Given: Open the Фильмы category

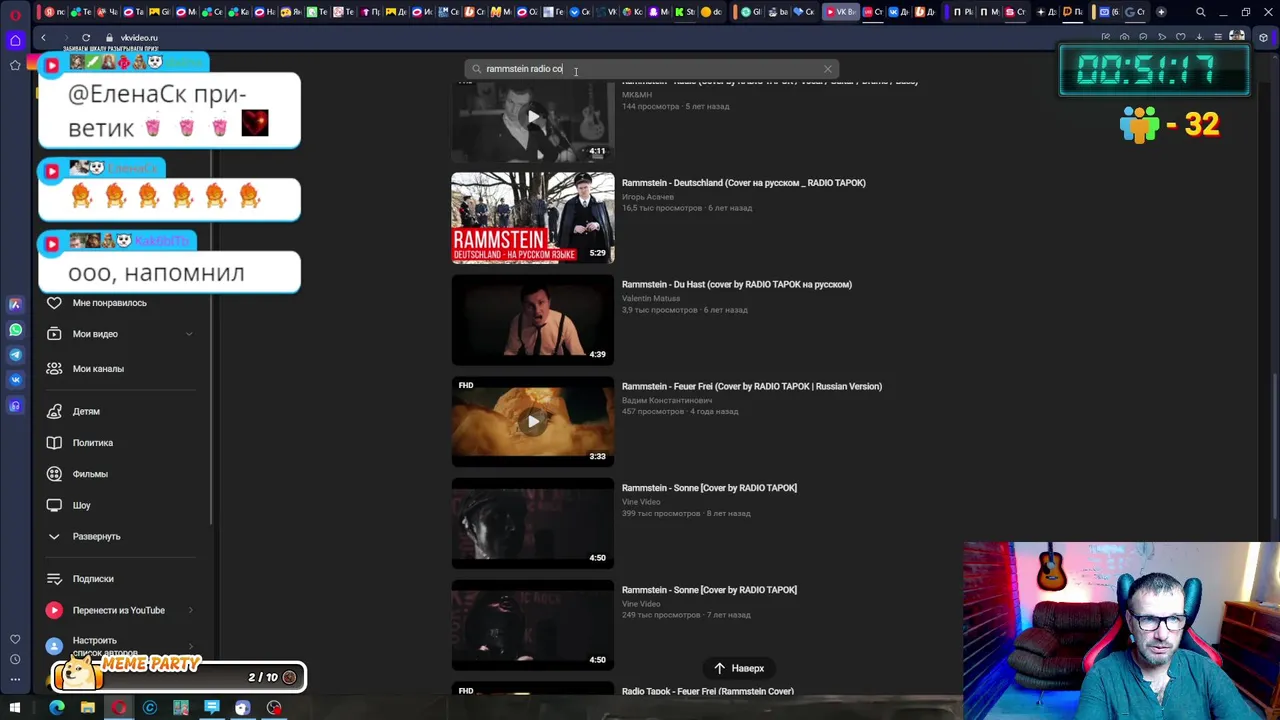Looking at the screenshot, I should [x=90, y=474].
